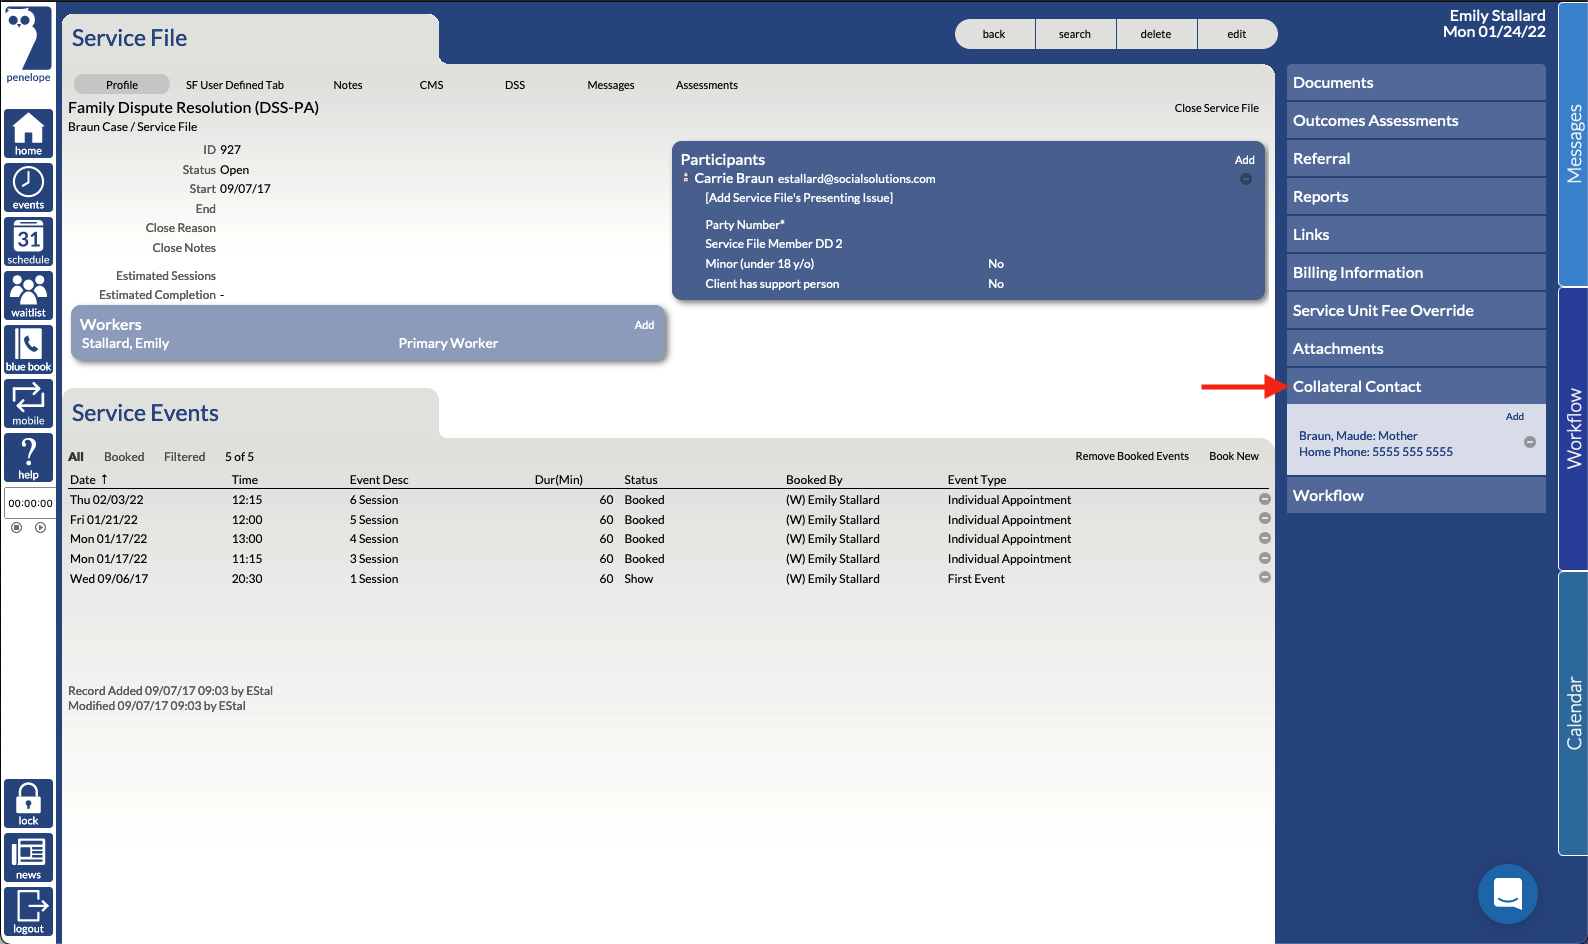Image resolution: width=1588 pixels, height=944 pixels.
Task: Add a participant
Action: click(1244, 160)
